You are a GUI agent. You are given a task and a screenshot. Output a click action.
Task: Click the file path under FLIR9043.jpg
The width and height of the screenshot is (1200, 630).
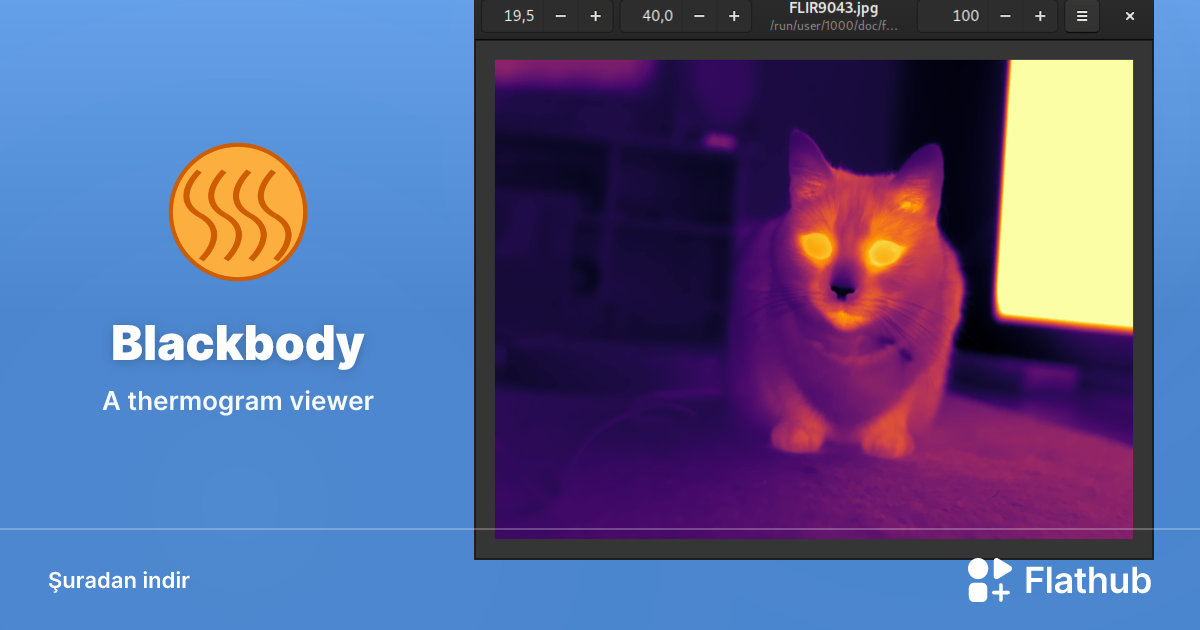pyautogui.click(x=836, y=24)
